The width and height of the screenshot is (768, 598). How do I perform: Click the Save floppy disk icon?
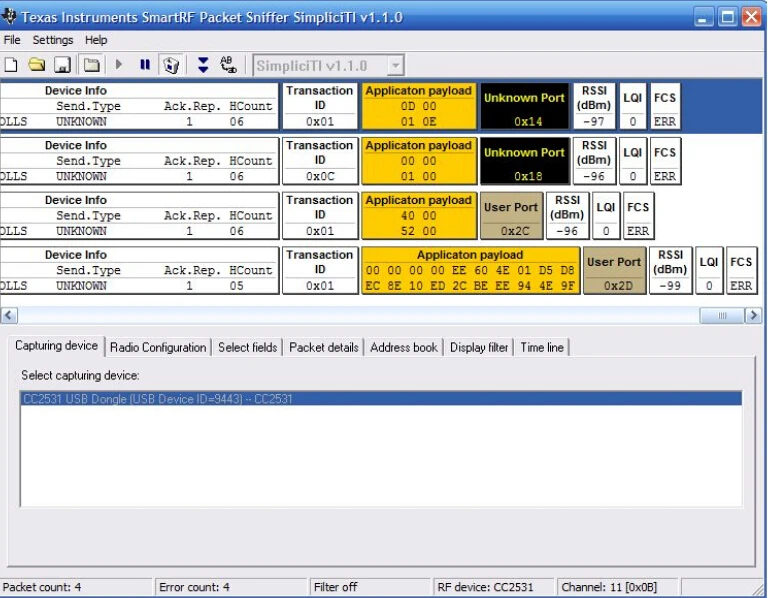62,65
